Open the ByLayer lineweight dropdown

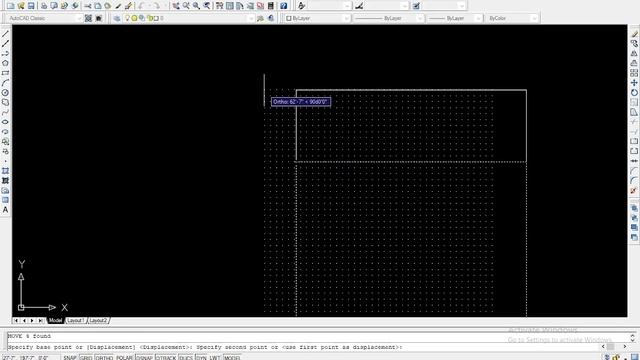[455, 18]
